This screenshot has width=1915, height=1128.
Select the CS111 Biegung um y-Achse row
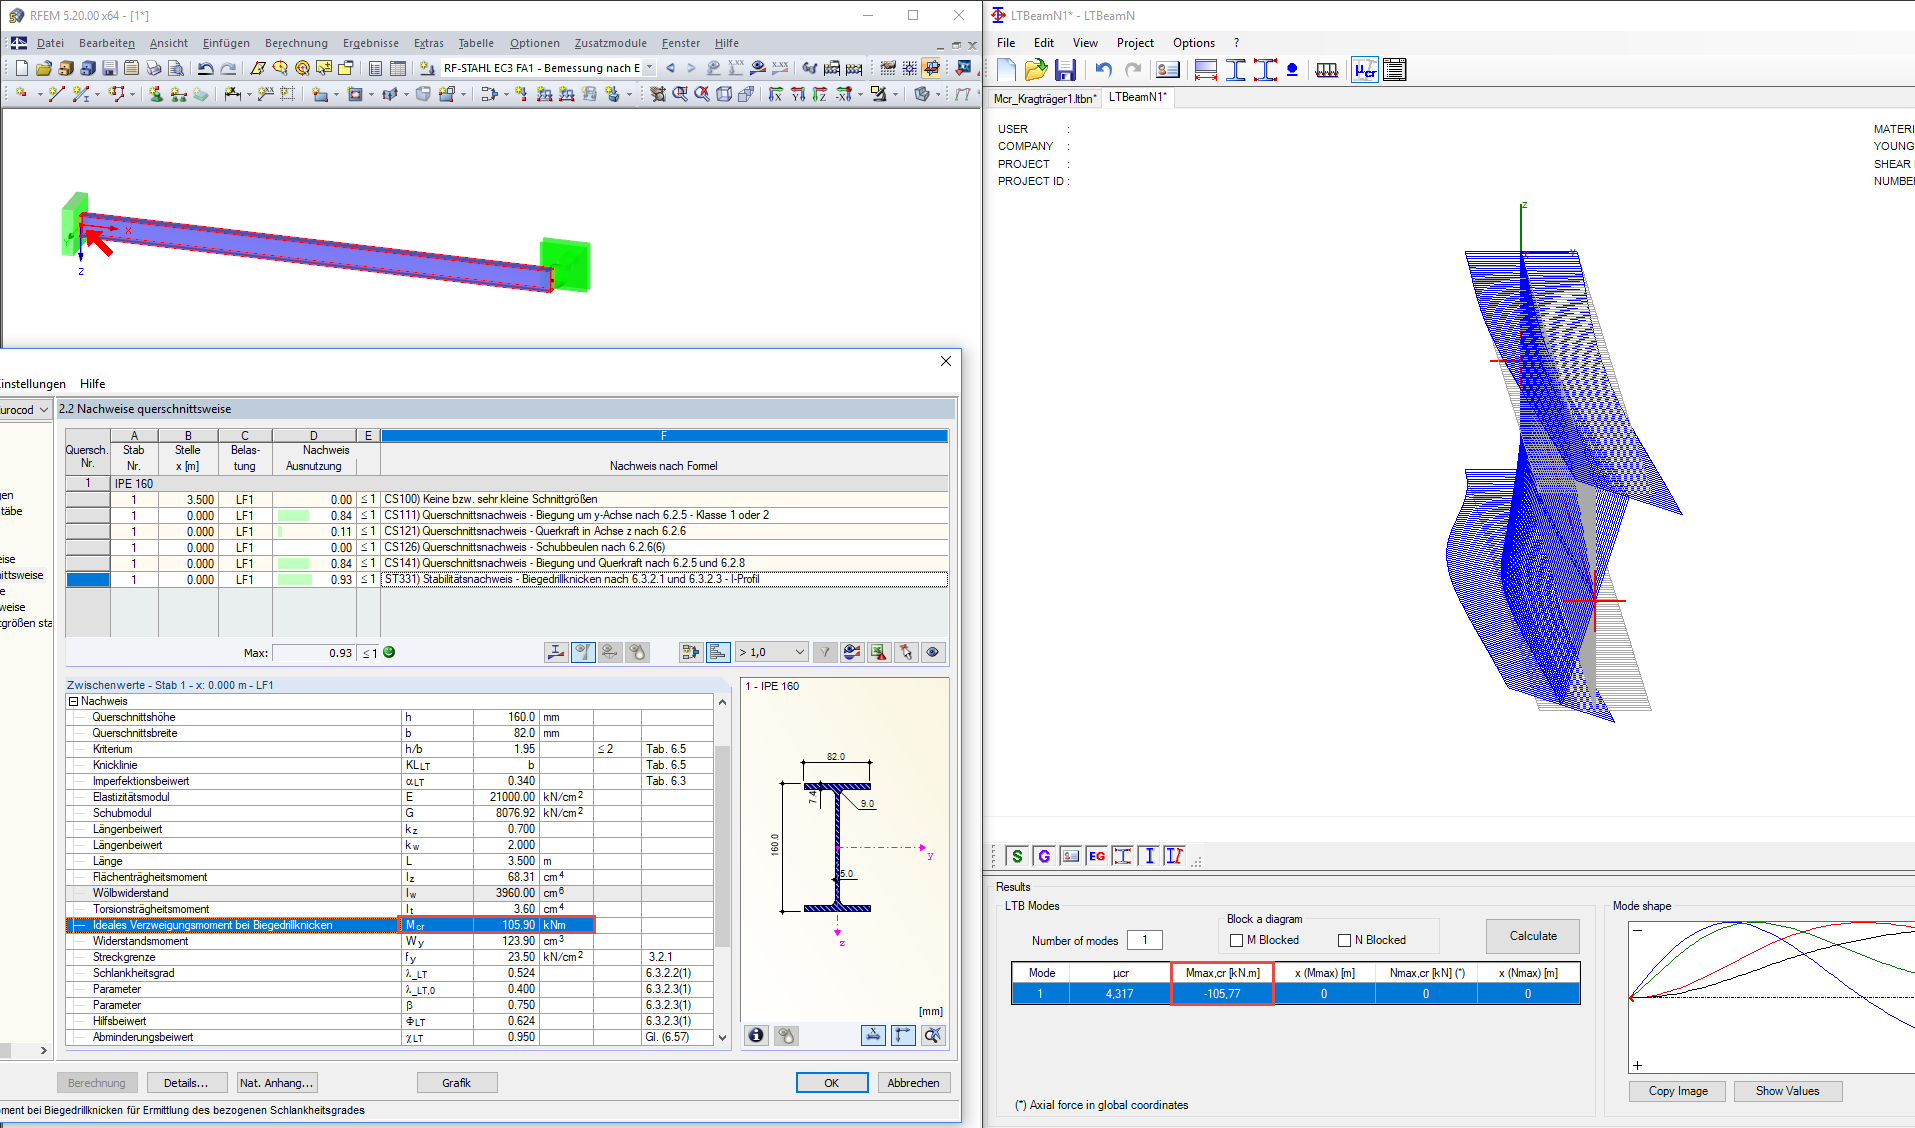coord(507,516)
